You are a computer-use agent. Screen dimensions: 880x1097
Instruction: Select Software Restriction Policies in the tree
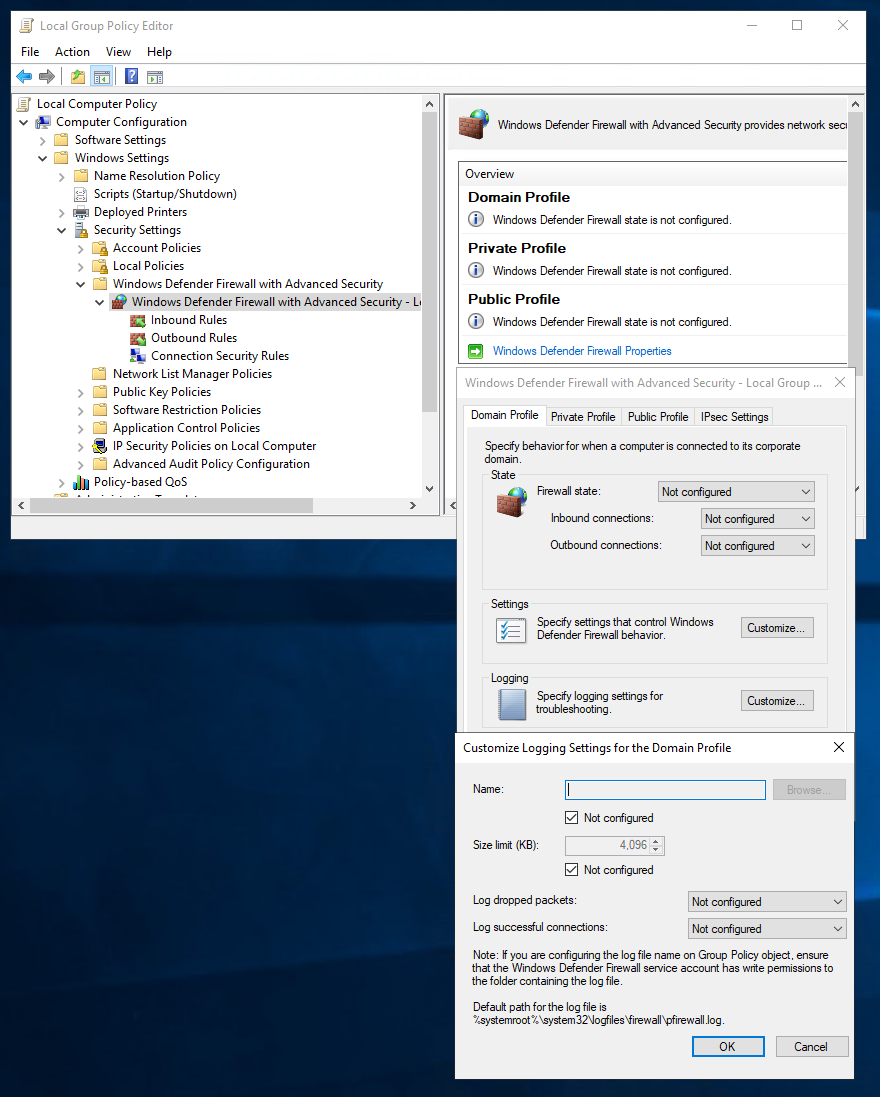point(187,410)
